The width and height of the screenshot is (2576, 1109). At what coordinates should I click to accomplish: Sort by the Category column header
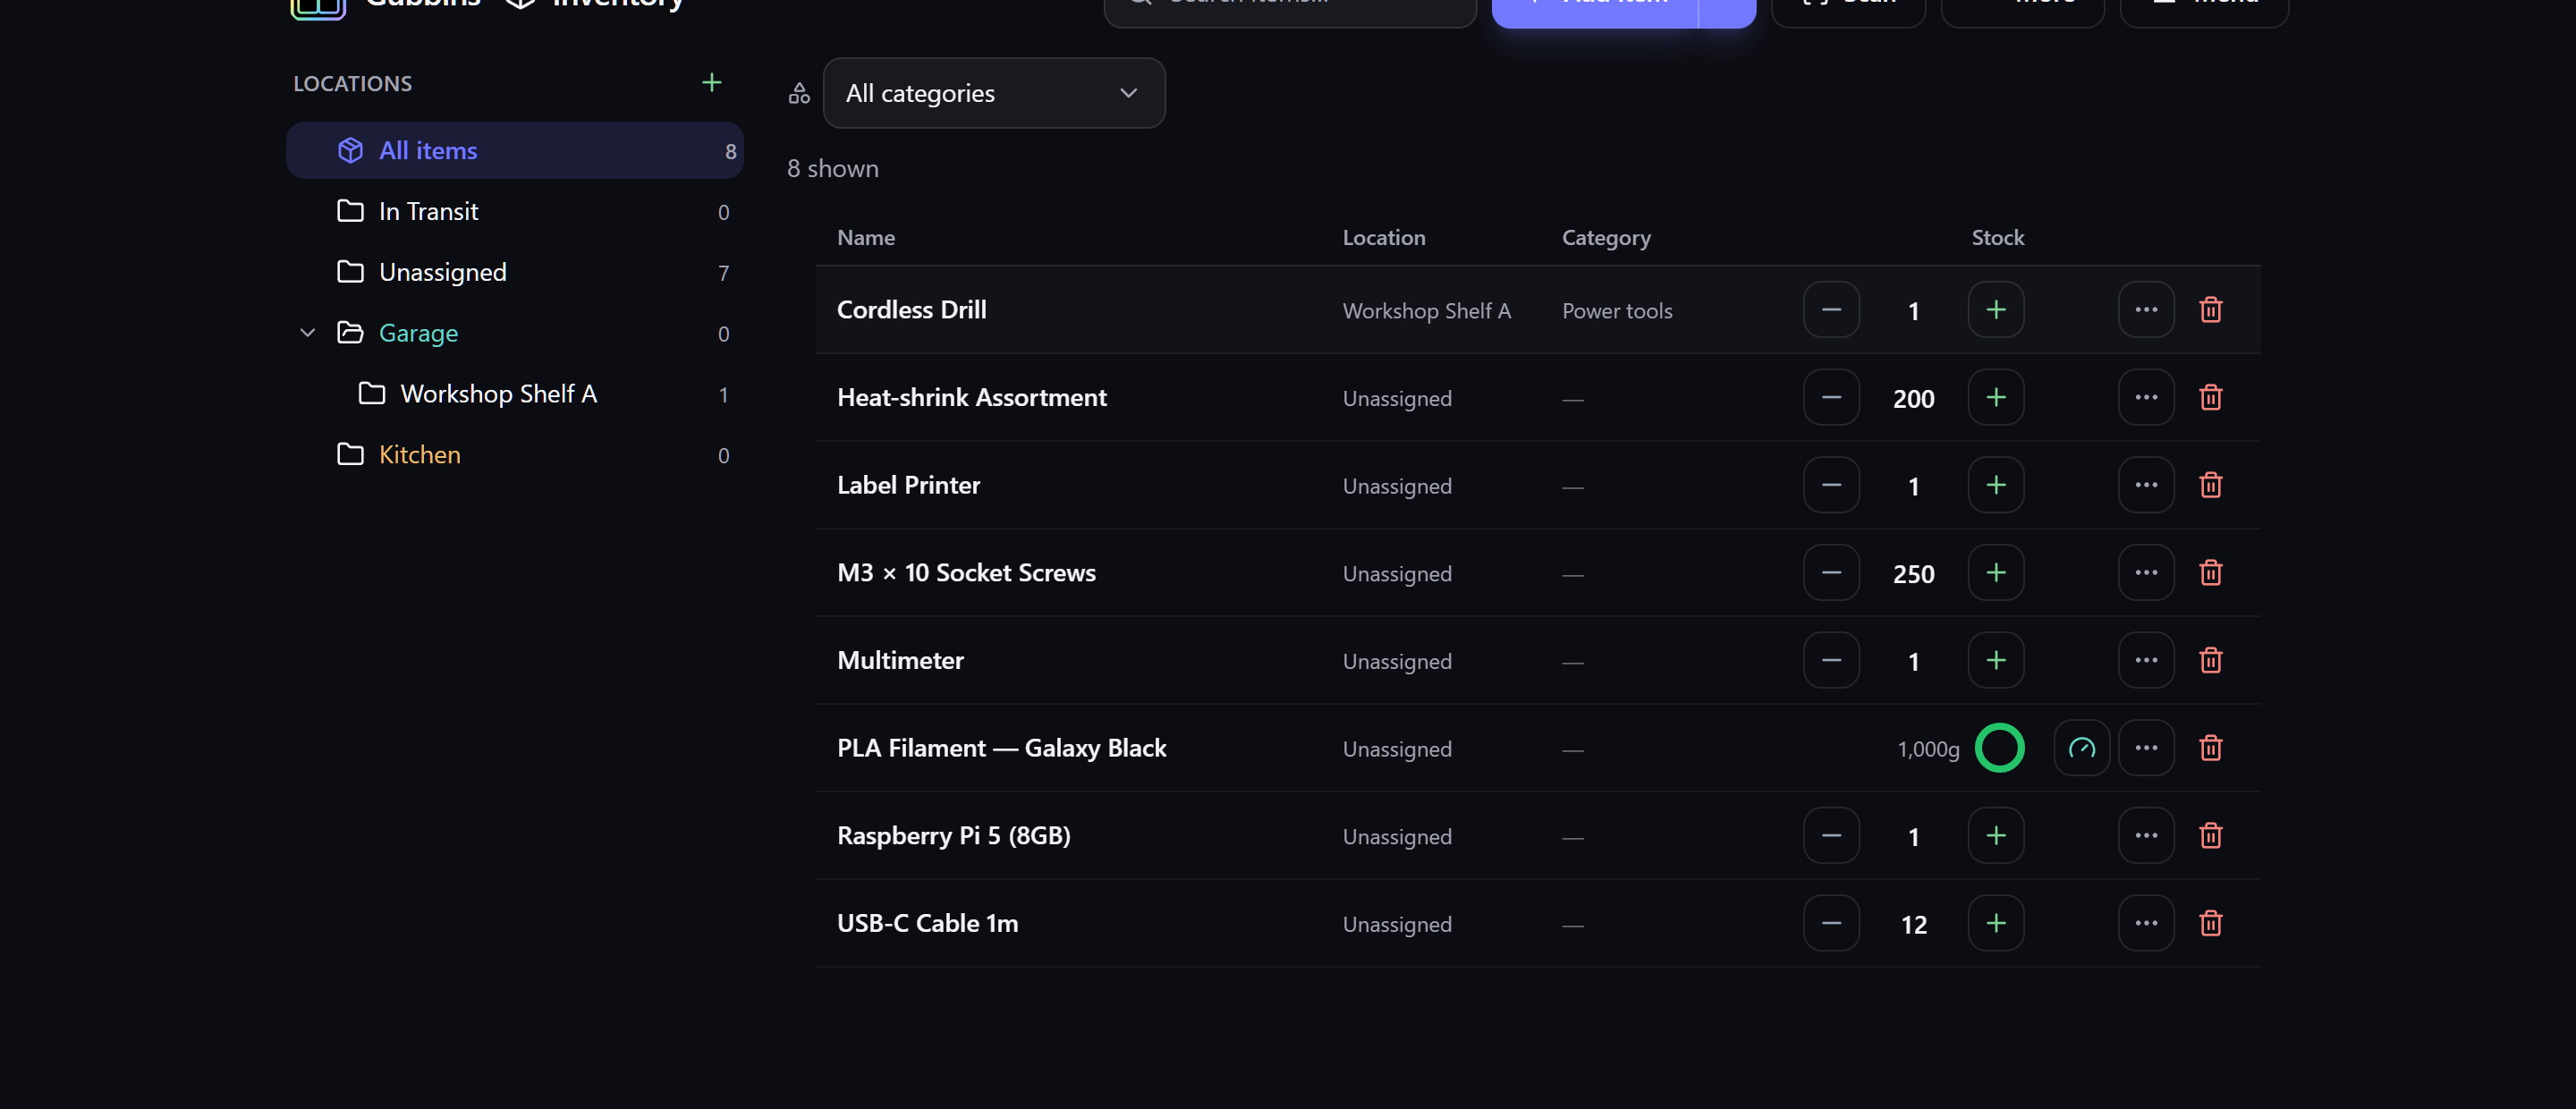1606,237
